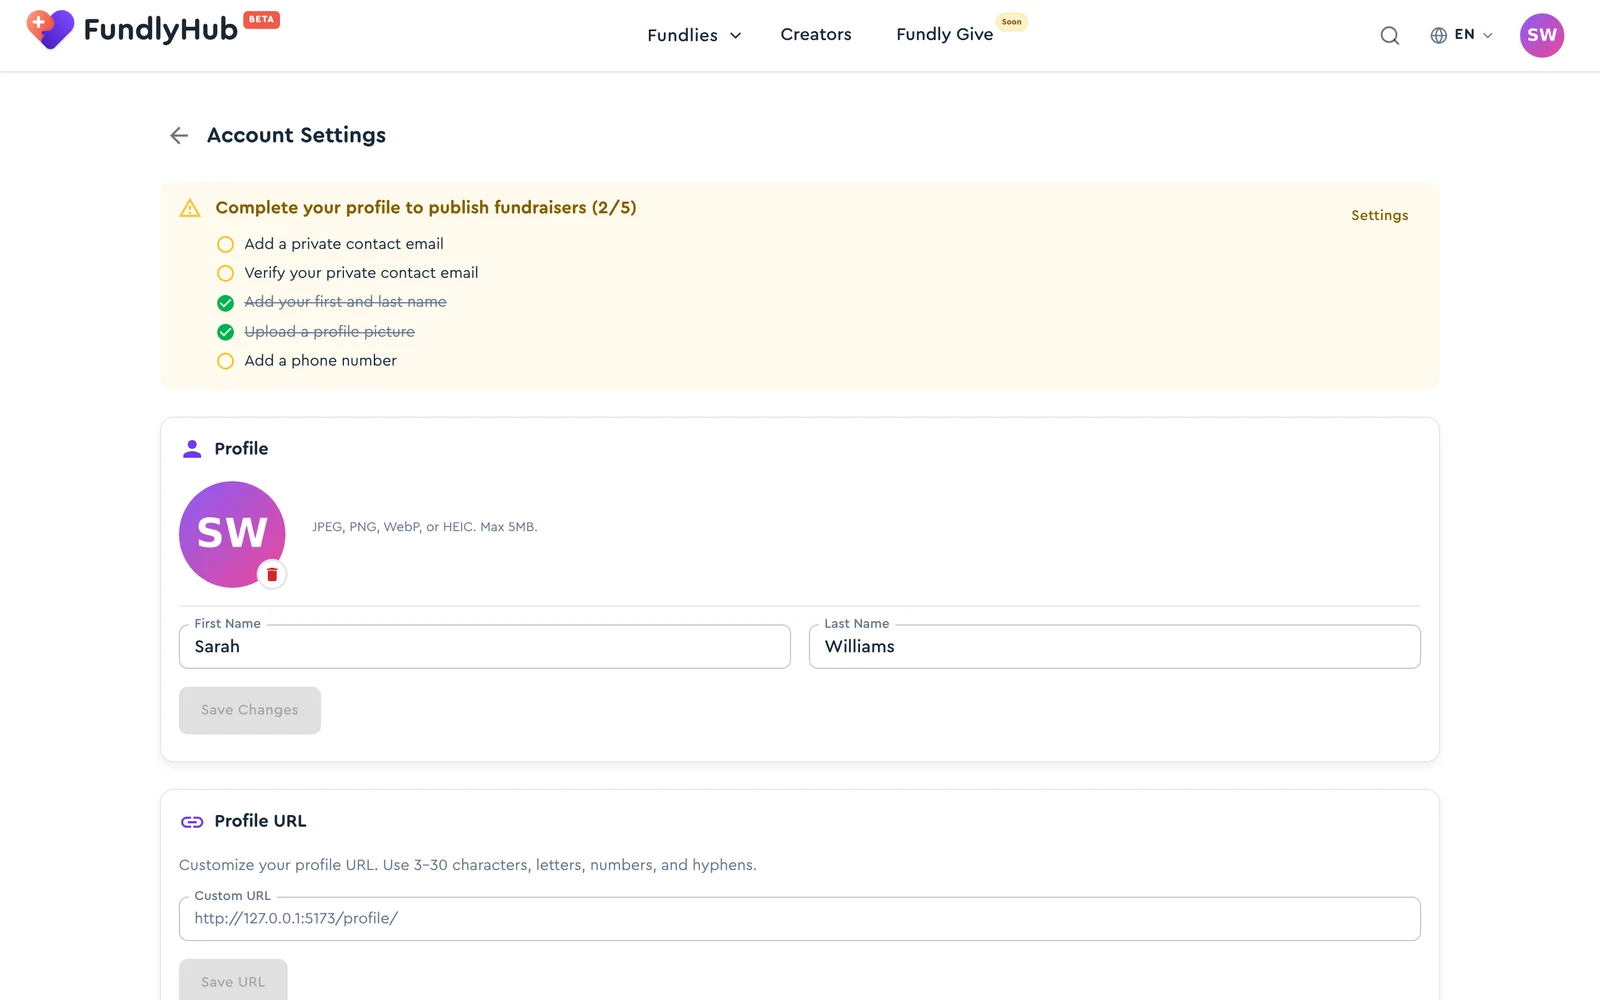
Task: Click the globe language icon
Action: click(1438, 35)
